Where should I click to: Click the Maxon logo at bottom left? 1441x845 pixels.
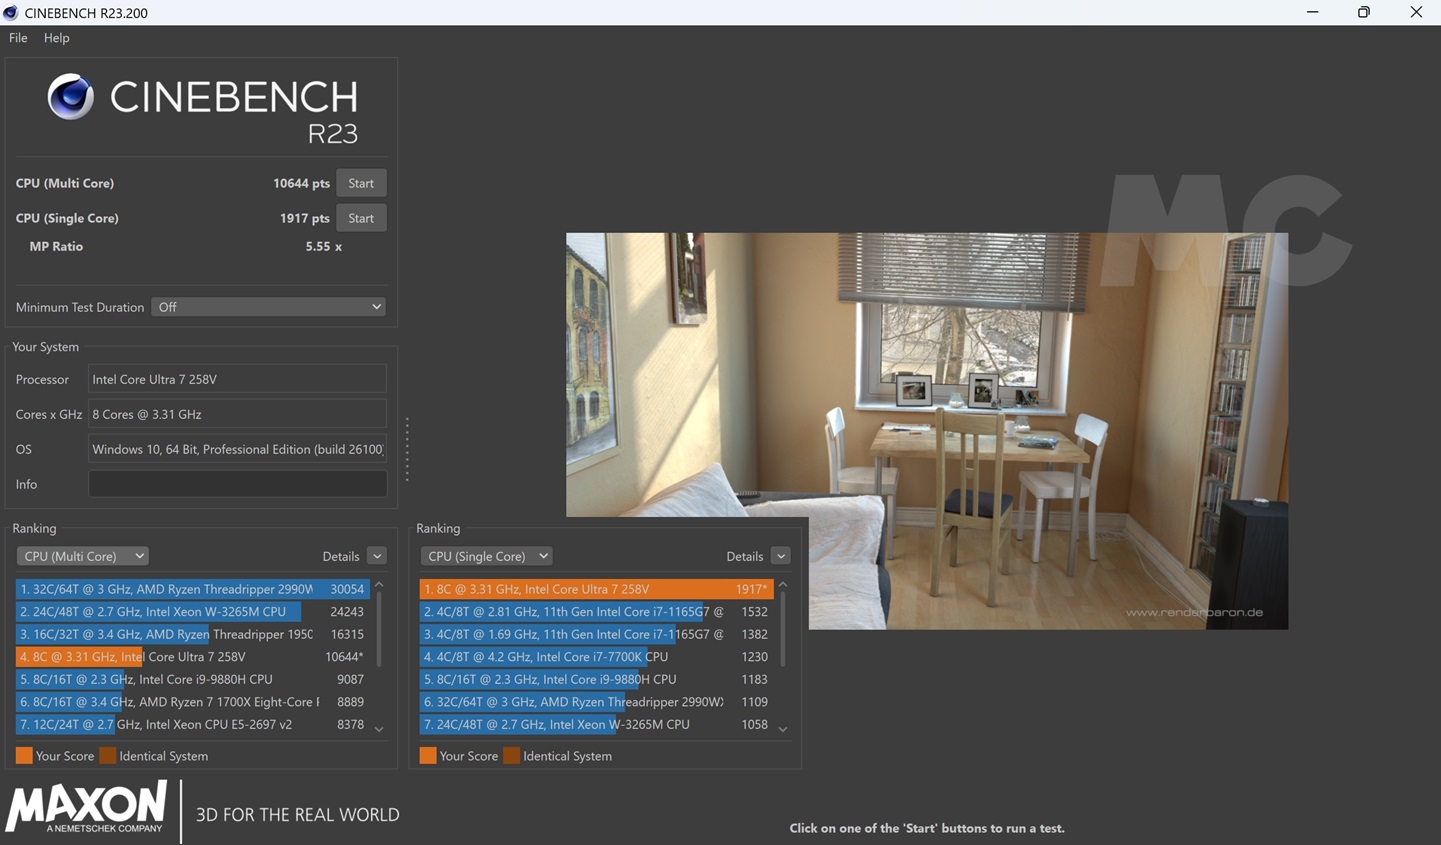tap(87, 807)
